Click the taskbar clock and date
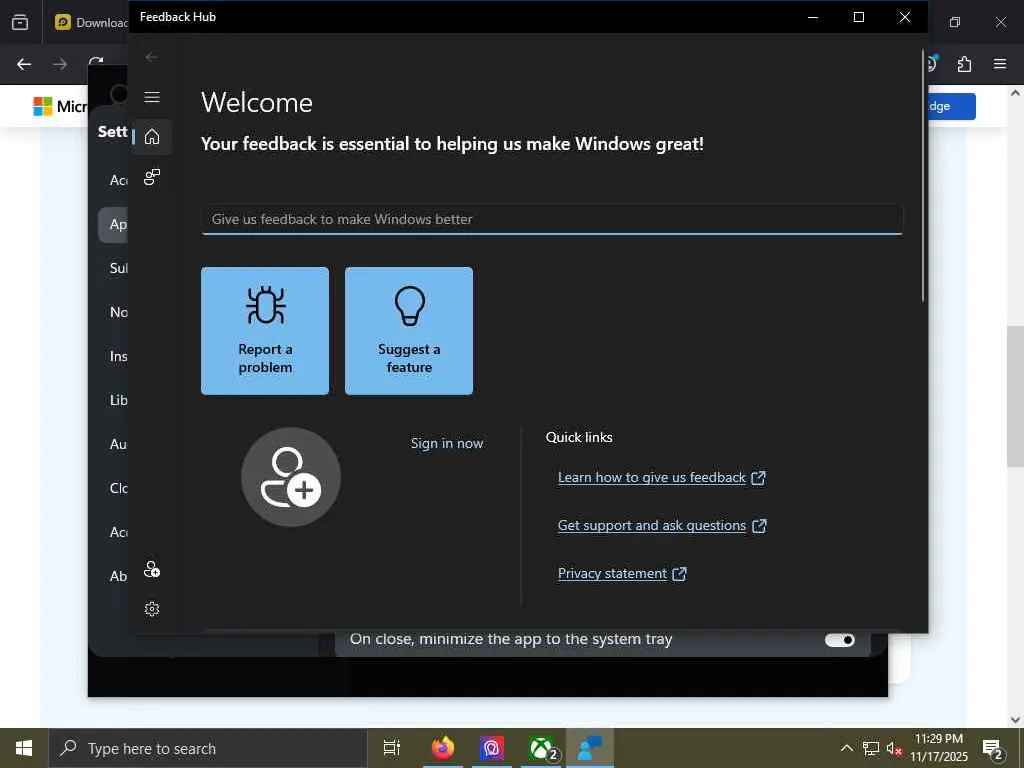Image resolution: width=1024 pixels, height=768 pixels. (x=939, y=748)
